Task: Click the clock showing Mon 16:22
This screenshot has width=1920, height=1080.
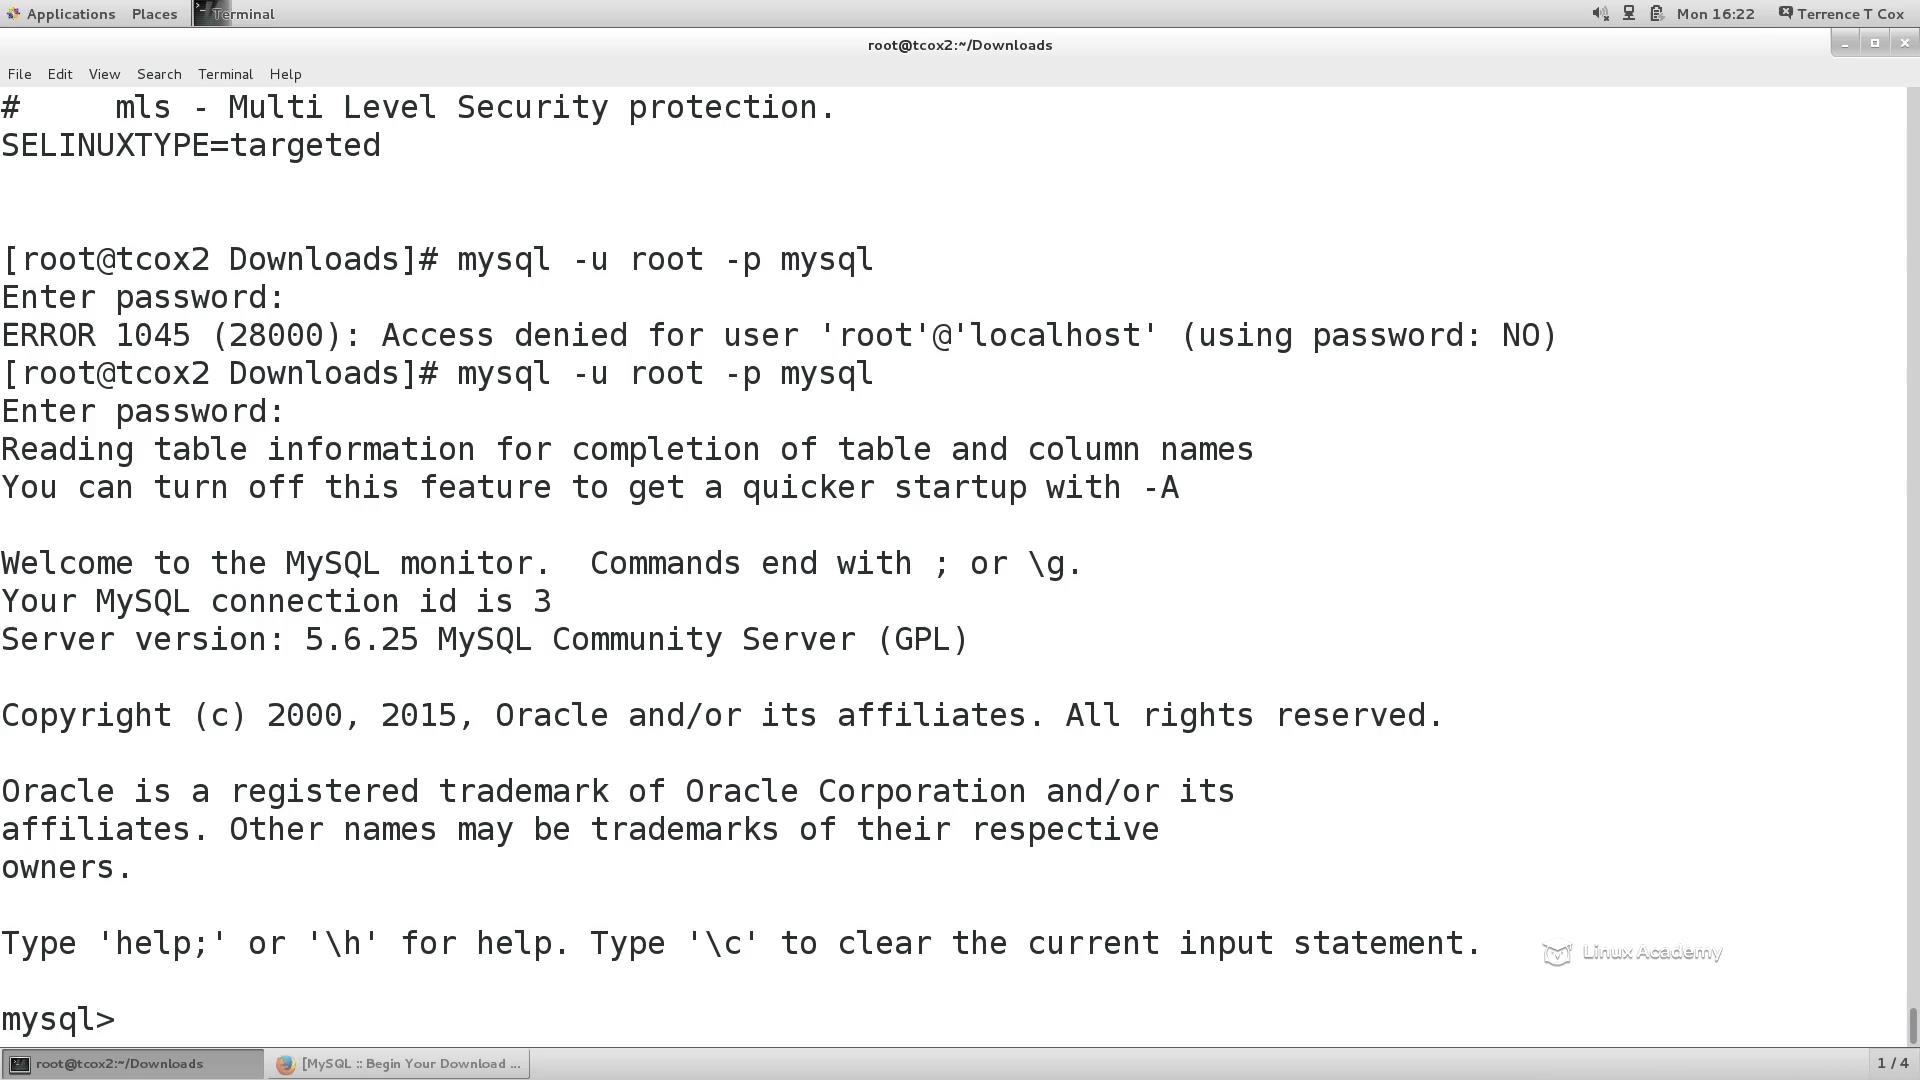Action: click(1714, 15)
